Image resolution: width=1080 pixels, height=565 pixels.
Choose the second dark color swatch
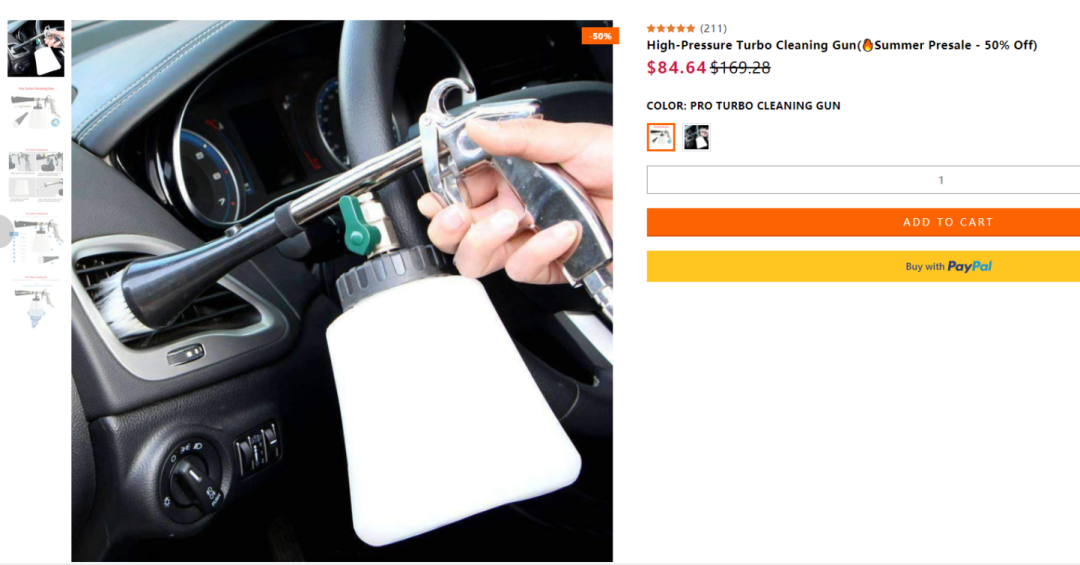[x=696, y=137]
